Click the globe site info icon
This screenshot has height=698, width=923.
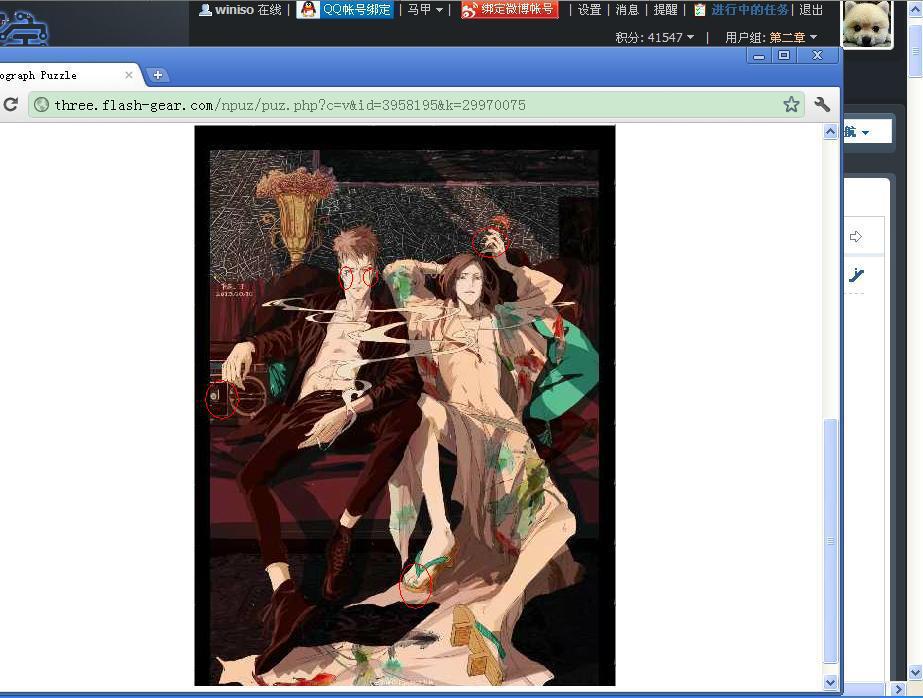point(41,105)
